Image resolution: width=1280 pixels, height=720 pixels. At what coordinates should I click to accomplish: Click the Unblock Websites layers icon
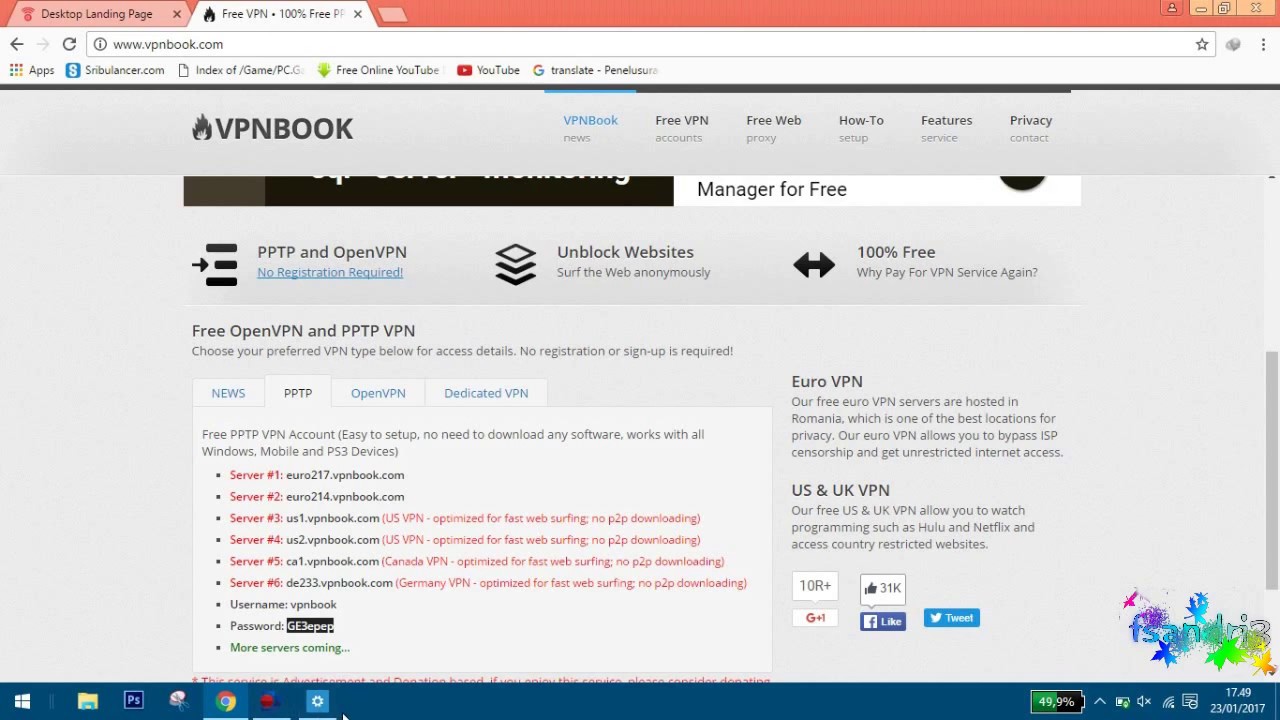(x=515, y=264)
